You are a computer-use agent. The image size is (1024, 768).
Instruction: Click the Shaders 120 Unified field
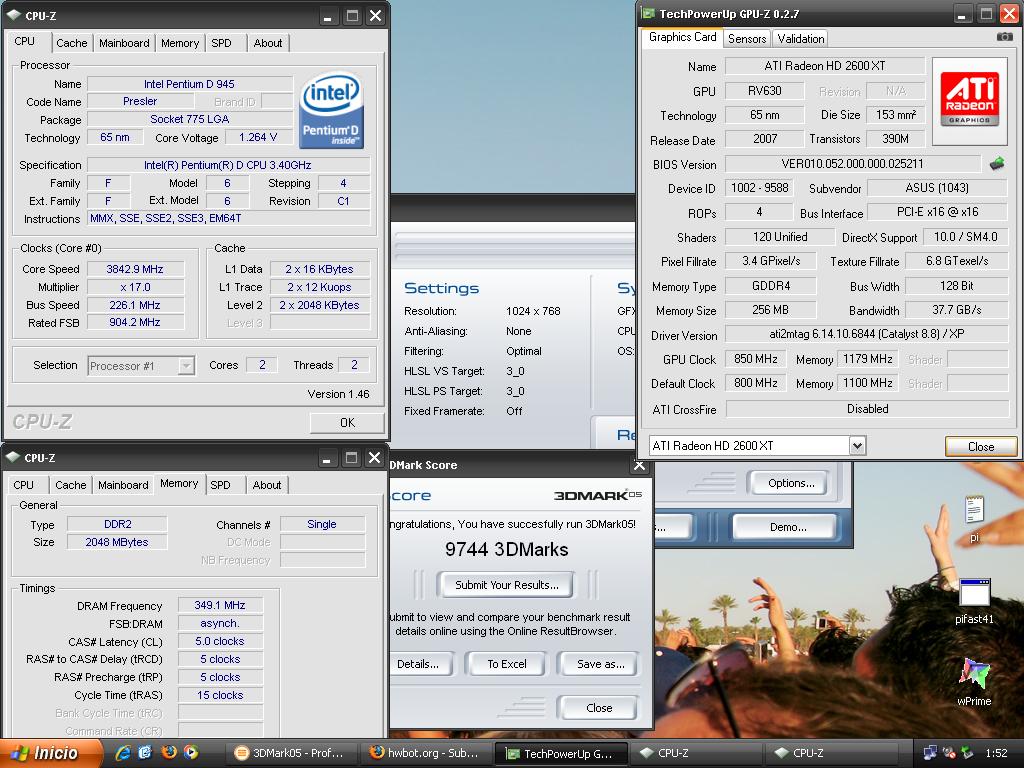point(780,237)
